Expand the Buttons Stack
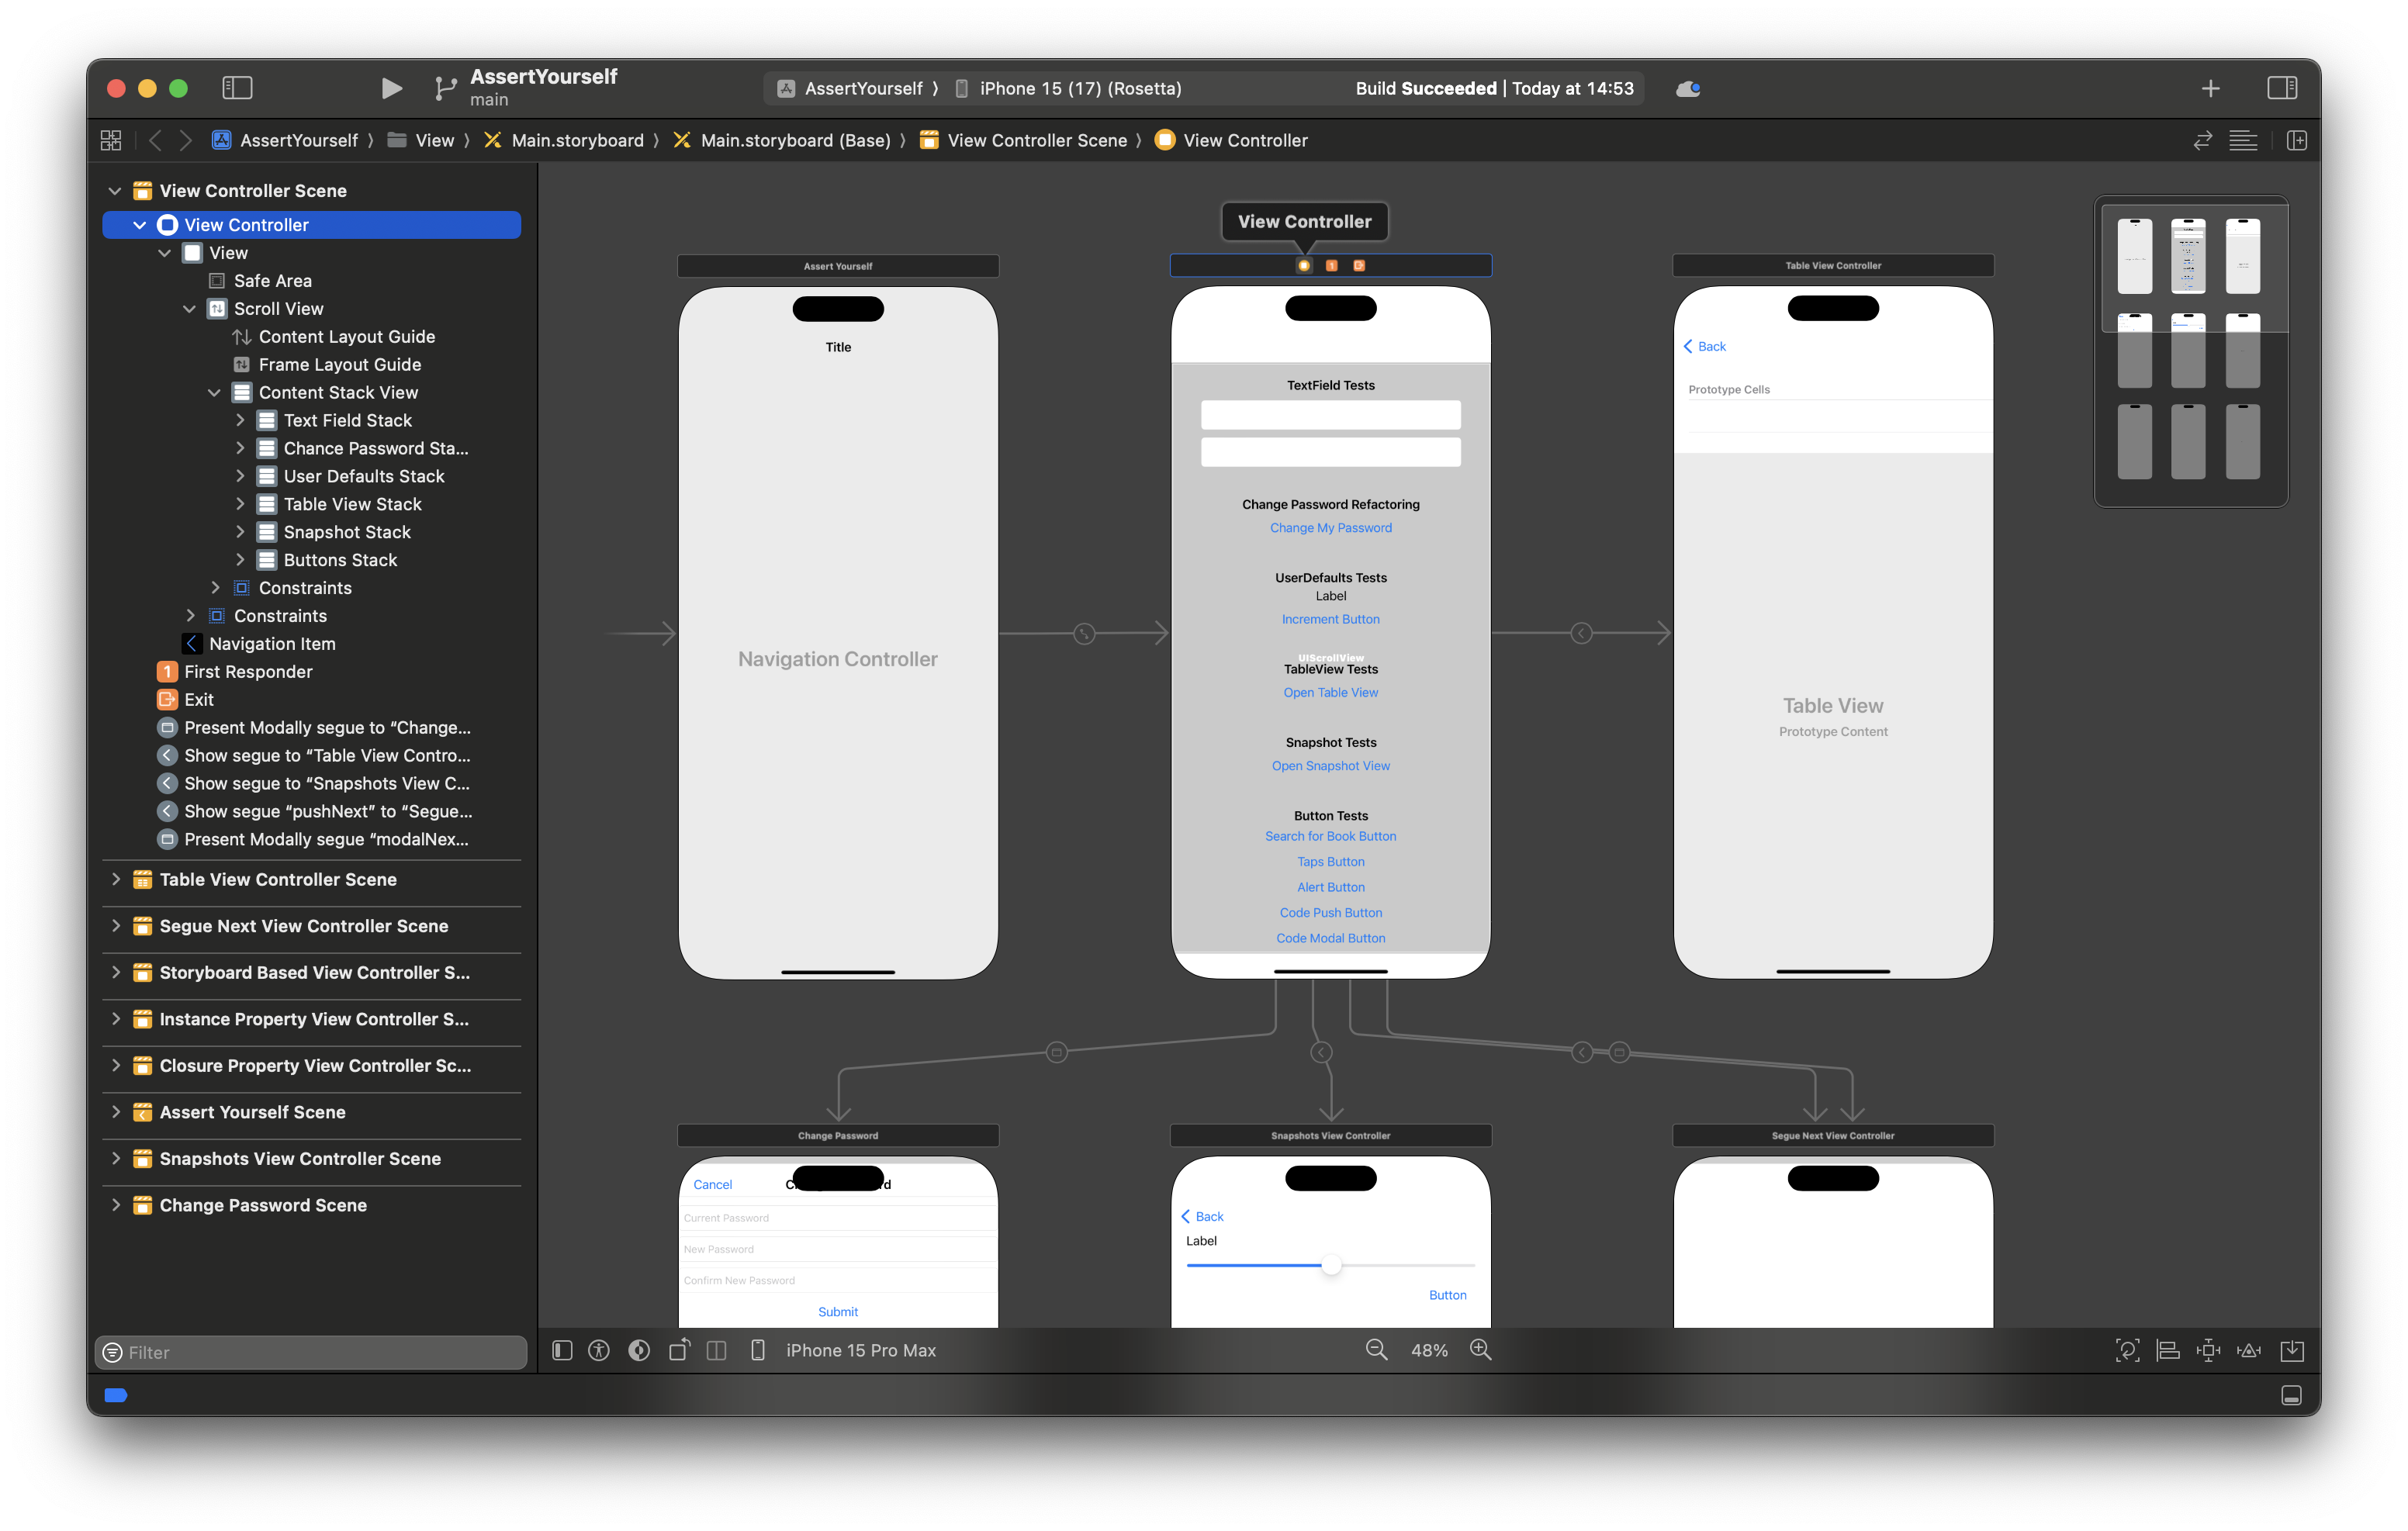2408x1531 pixels. tap(240, 560)
